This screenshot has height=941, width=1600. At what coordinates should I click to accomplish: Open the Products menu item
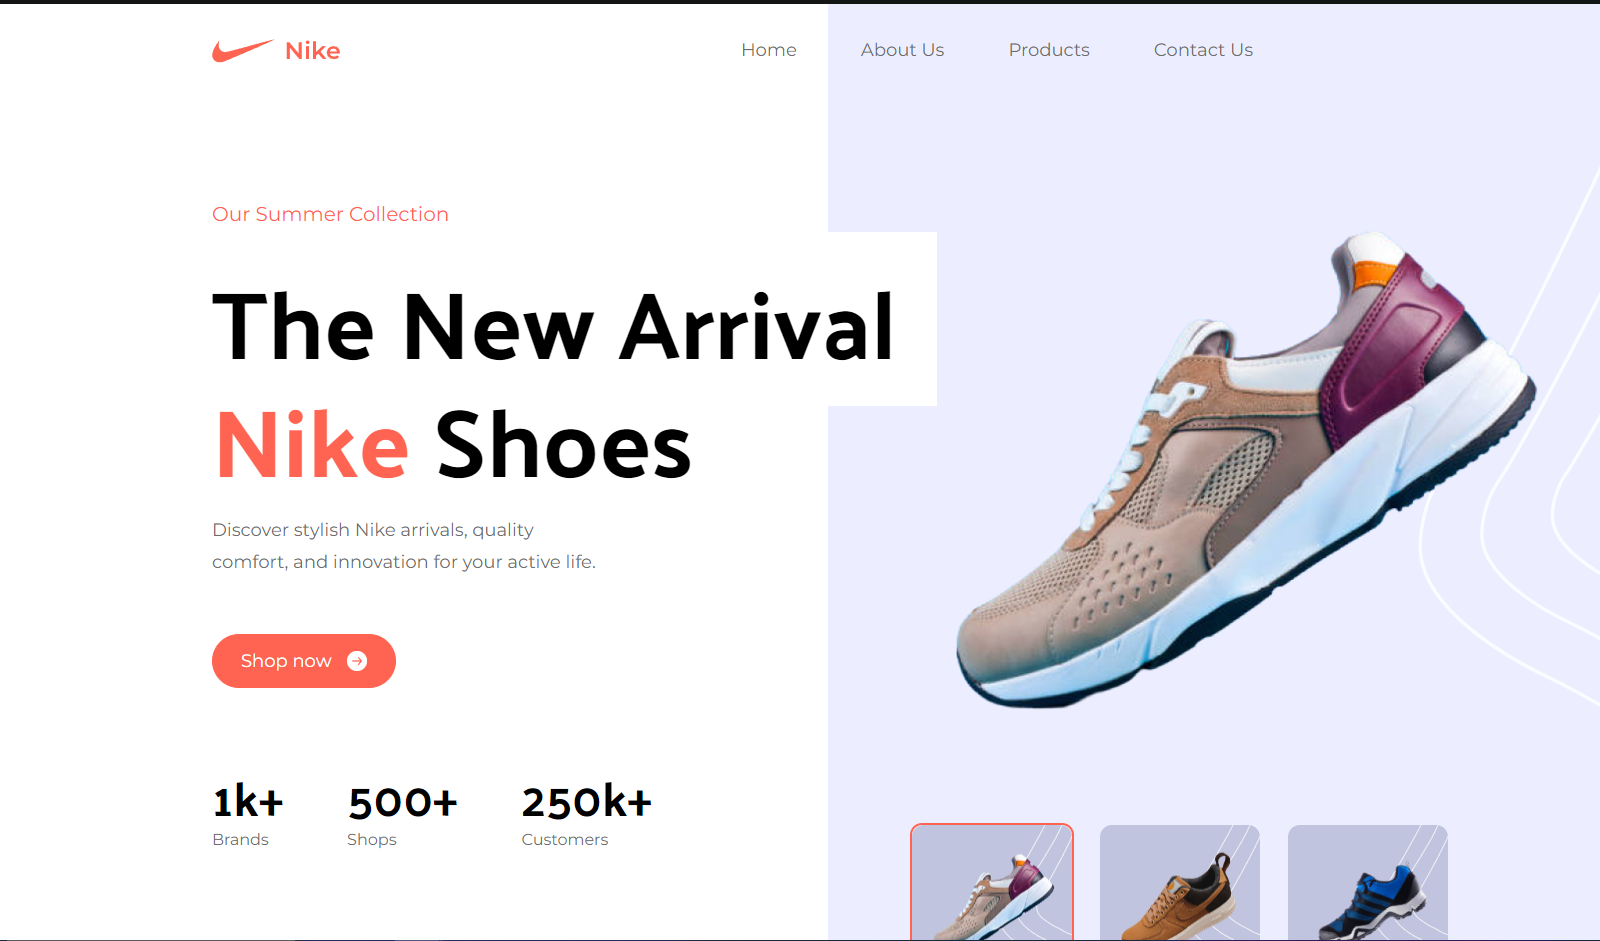(x=1049, y=50)
